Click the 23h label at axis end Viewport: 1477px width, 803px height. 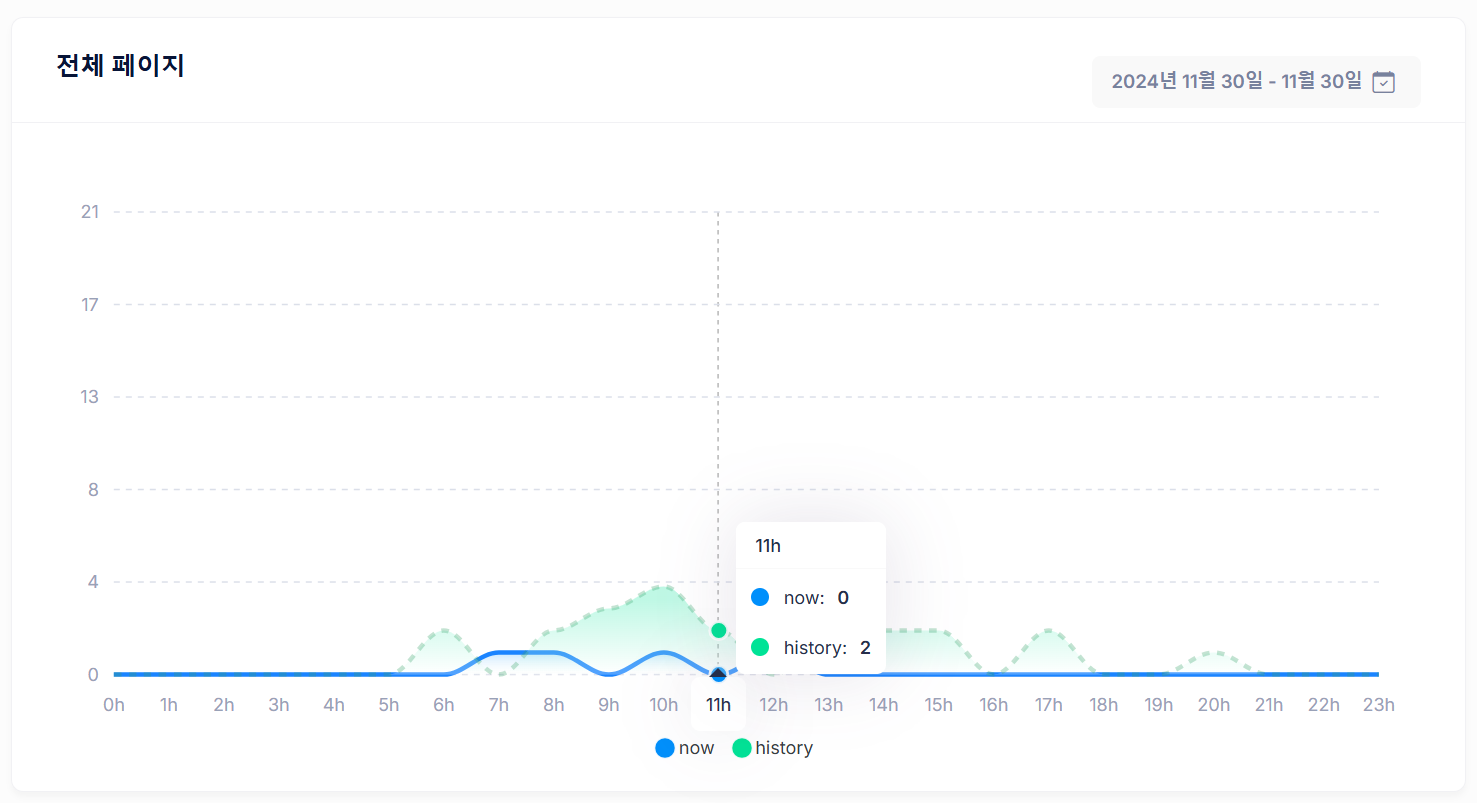tap(1378, 705)
